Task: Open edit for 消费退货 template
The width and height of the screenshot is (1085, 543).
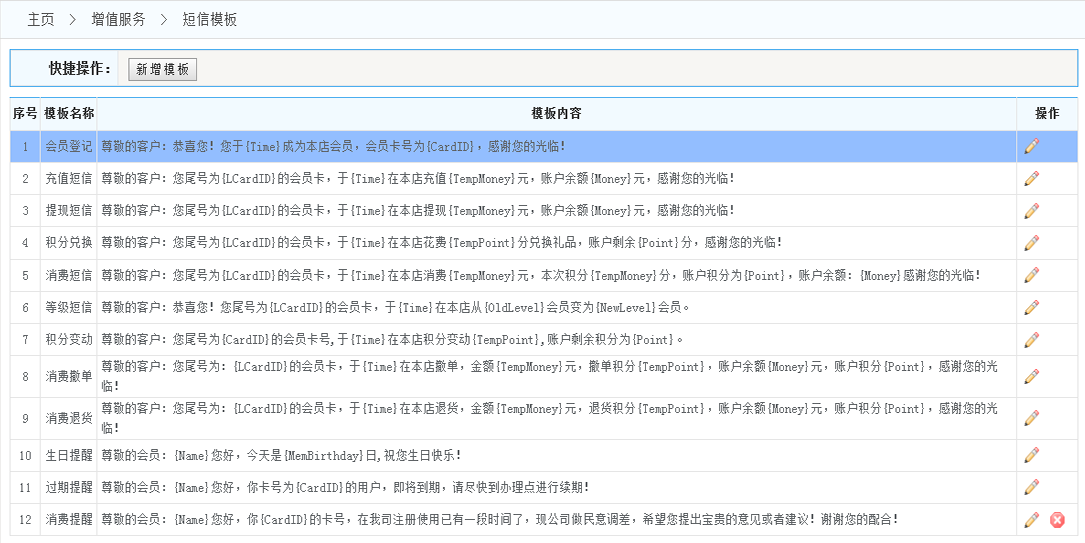Action: (x=1032, y=418)
